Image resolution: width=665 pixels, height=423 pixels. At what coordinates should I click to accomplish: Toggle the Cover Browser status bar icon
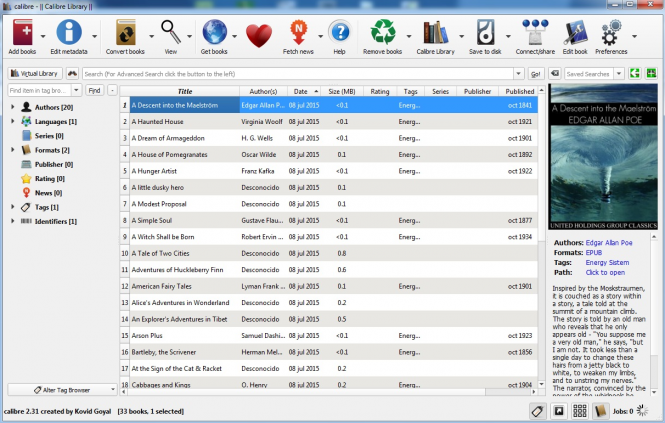click(x=559, y=411)
